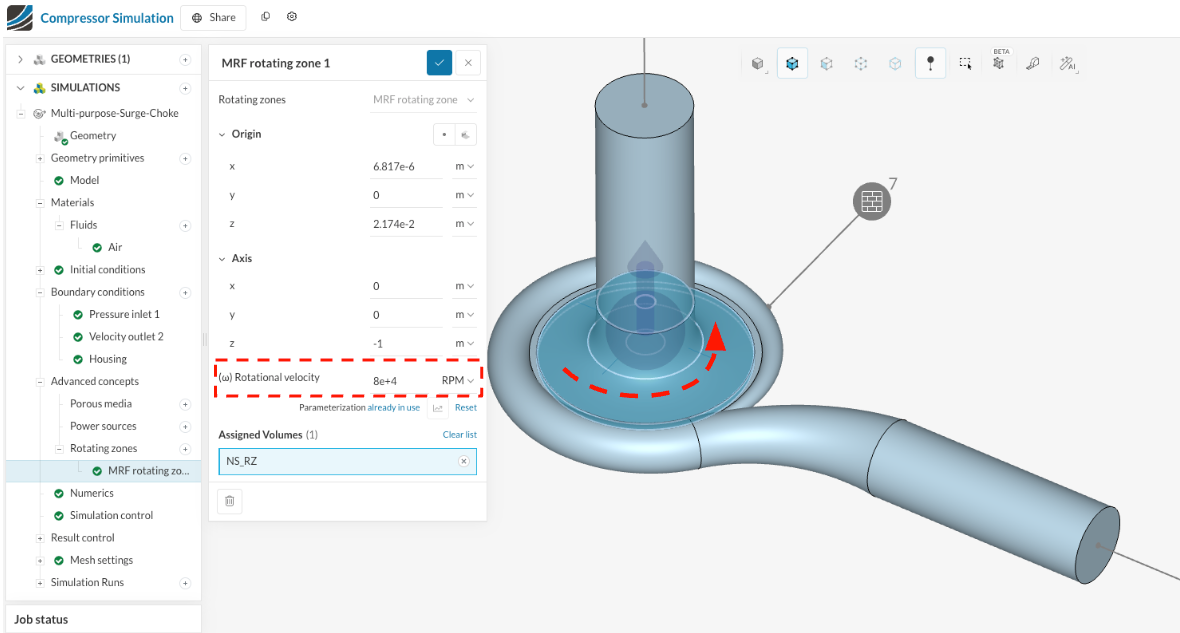The image size is (1180, 633).
Task: Select Pressure inlet 1 boundary condition
Action: coord(124,315)
